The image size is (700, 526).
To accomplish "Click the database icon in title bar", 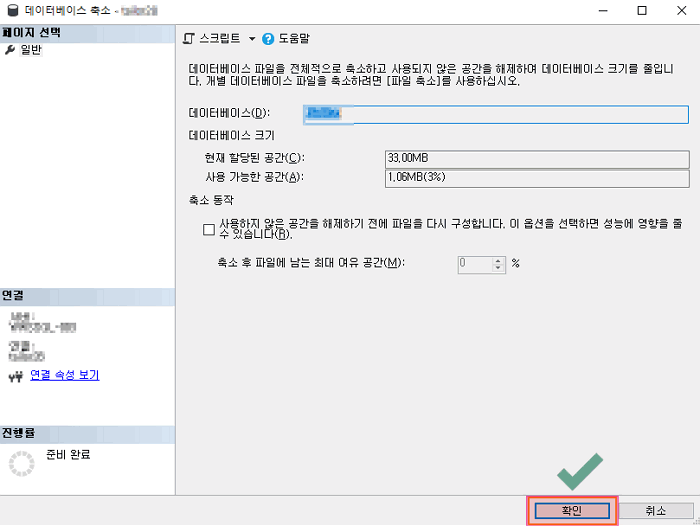I will tap(13, 11).
